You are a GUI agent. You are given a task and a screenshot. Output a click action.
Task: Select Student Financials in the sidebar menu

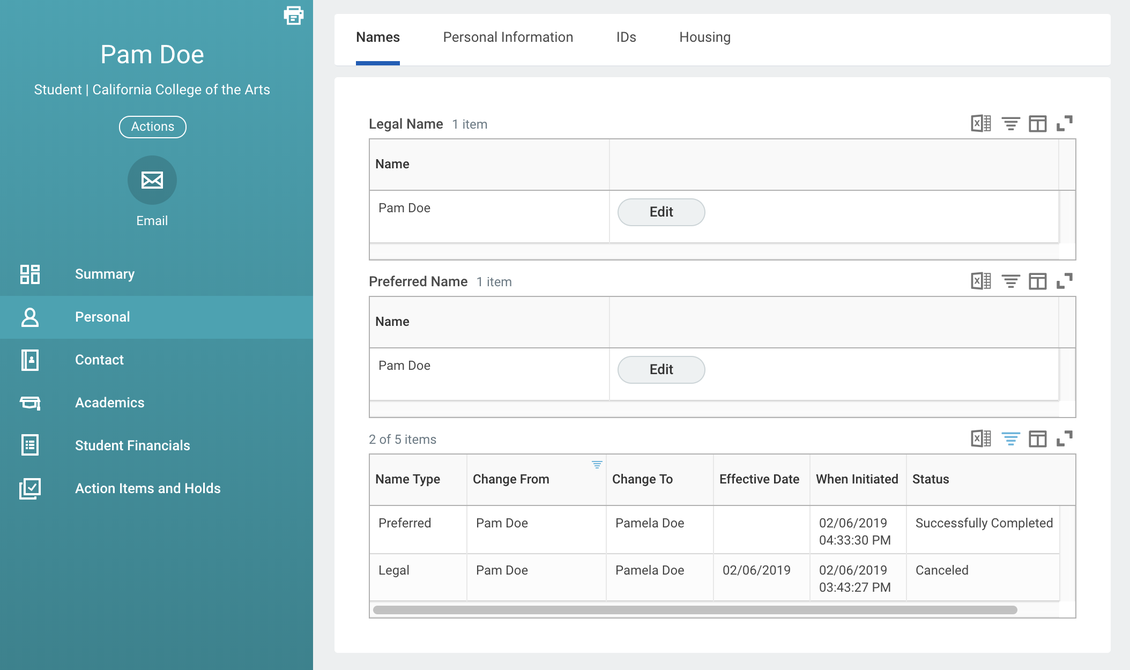pos(156,445)
